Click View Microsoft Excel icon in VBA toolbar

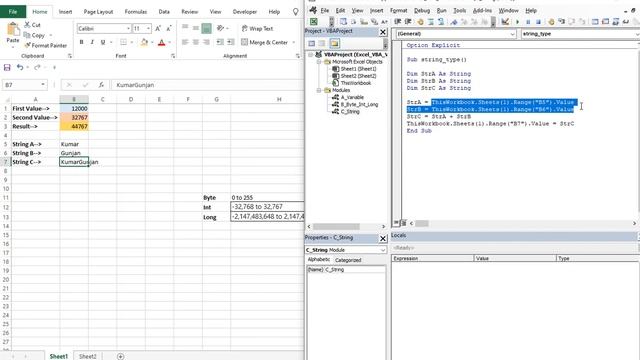[x=314, y=22]
